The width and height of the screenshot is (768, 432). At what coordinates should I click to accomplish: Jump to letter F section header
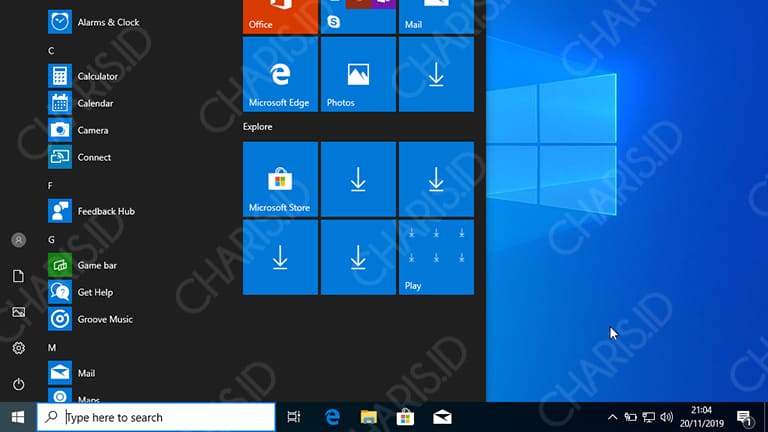click(x=50, y=186)
